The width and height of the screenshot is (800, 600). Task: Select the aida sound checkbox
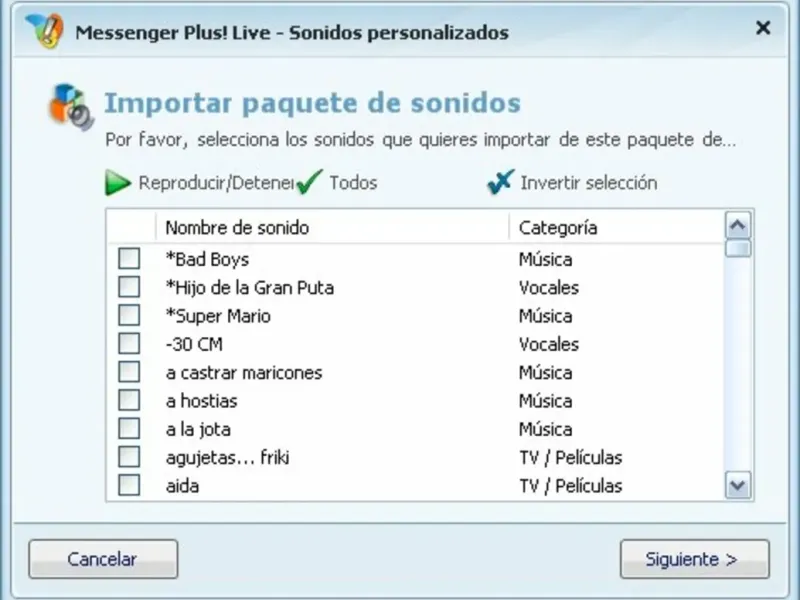(x=129, y=486)
